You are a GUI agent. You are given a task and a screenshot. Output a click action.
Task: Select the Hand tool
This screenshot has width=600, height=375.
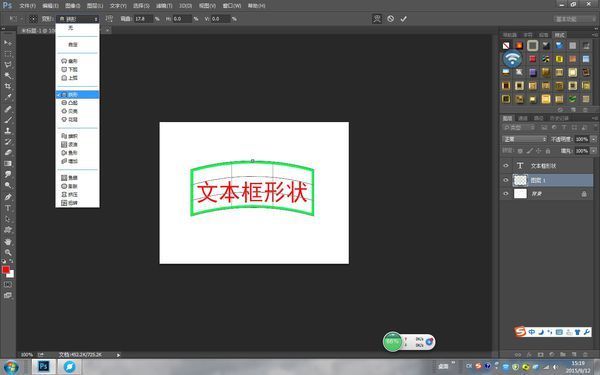[x=8, y=242]
